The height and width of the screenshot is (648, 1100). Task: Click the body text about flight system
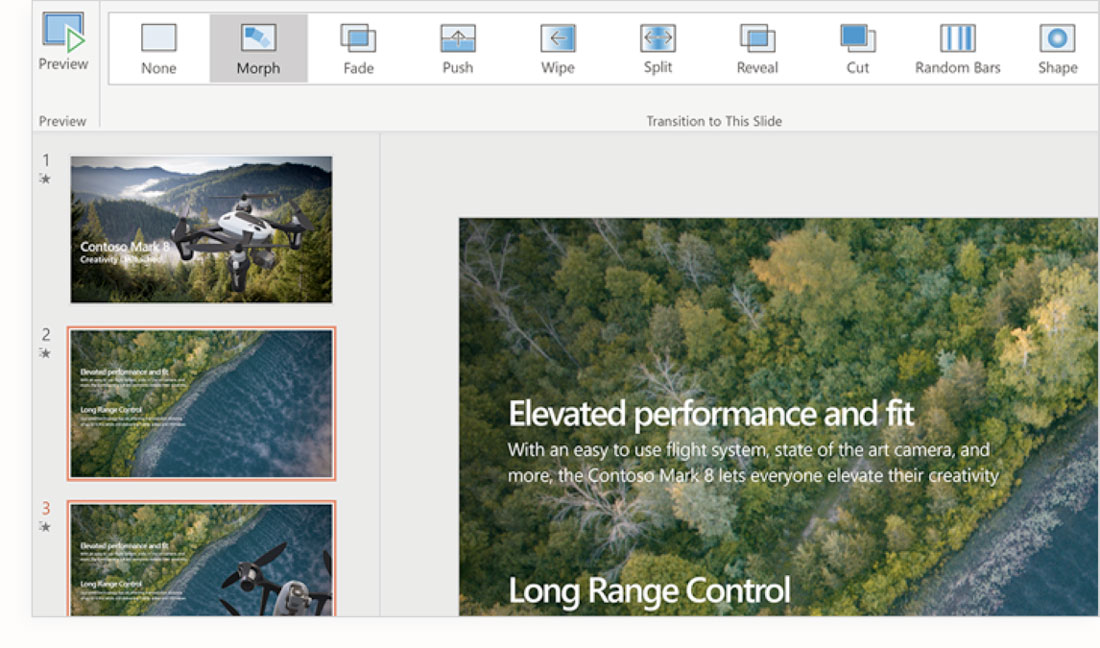[x=753, y=462]
